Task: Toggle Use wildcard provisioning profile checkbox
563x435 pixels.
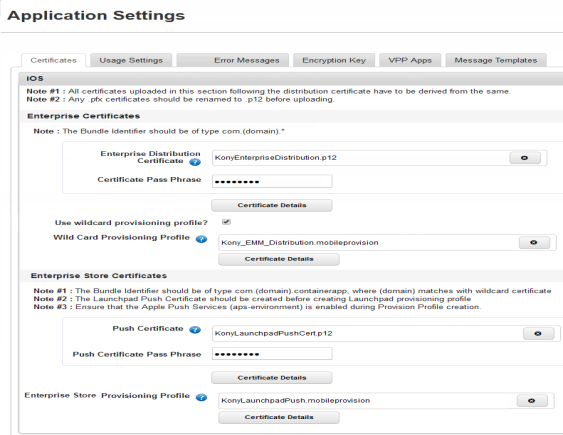Action: [x=226, y=222]
